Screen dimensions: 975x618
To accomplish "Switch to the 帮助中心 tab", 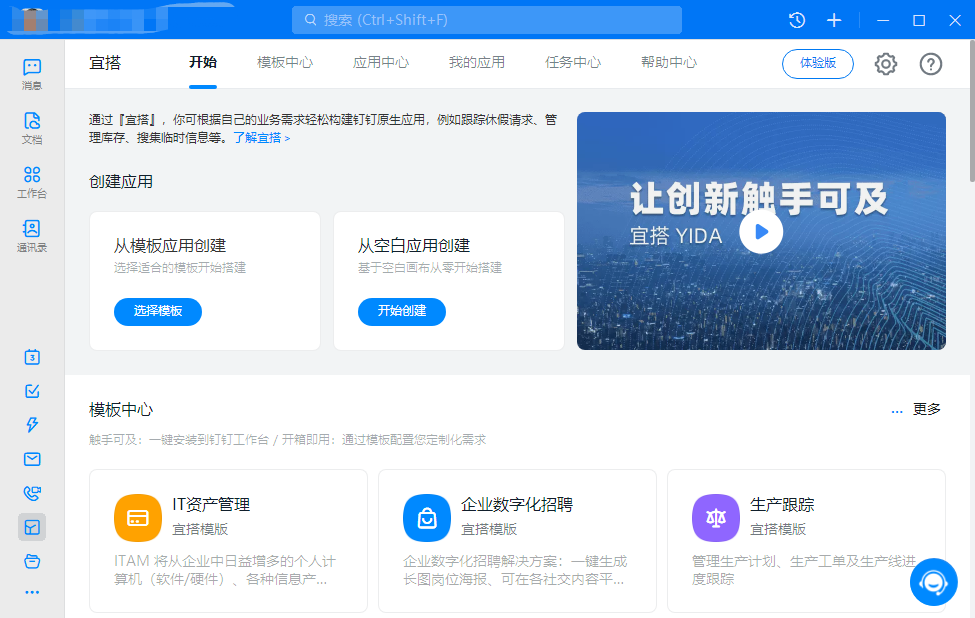I will (669, 62).
